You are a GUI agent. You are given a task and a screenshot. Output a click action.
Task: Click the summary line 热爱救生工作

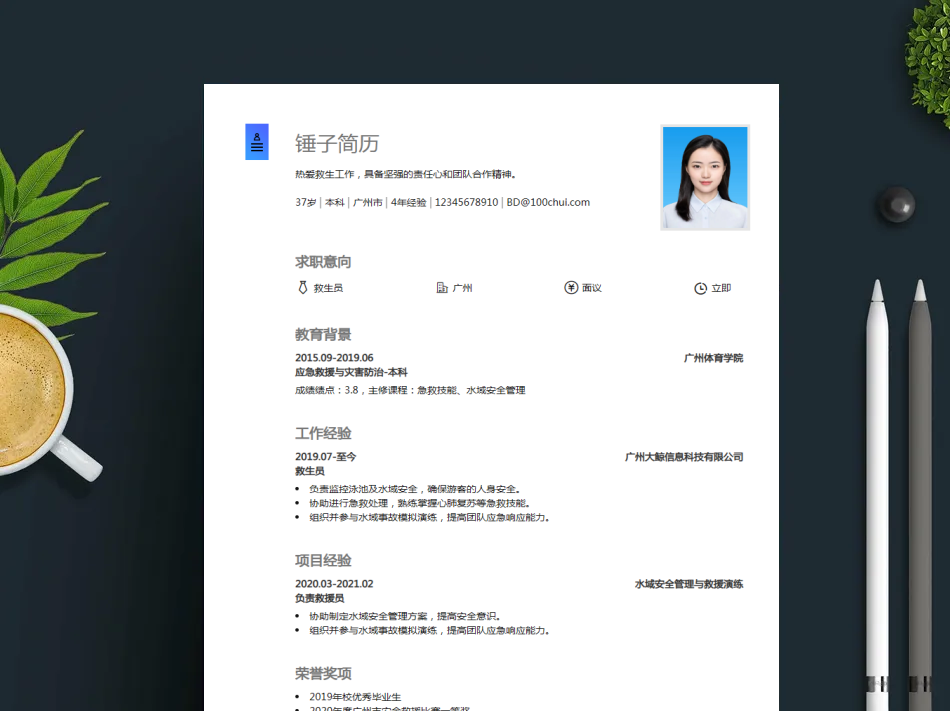click(406, 174)
